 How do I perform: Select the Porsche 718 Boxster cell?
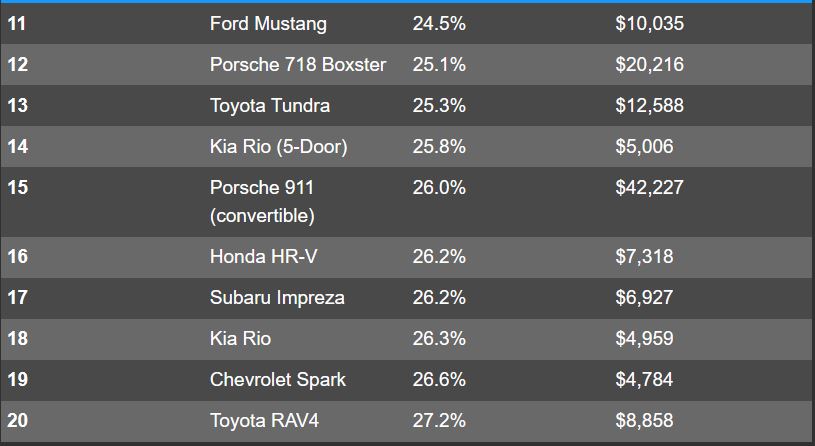click(x=297, y=65)
